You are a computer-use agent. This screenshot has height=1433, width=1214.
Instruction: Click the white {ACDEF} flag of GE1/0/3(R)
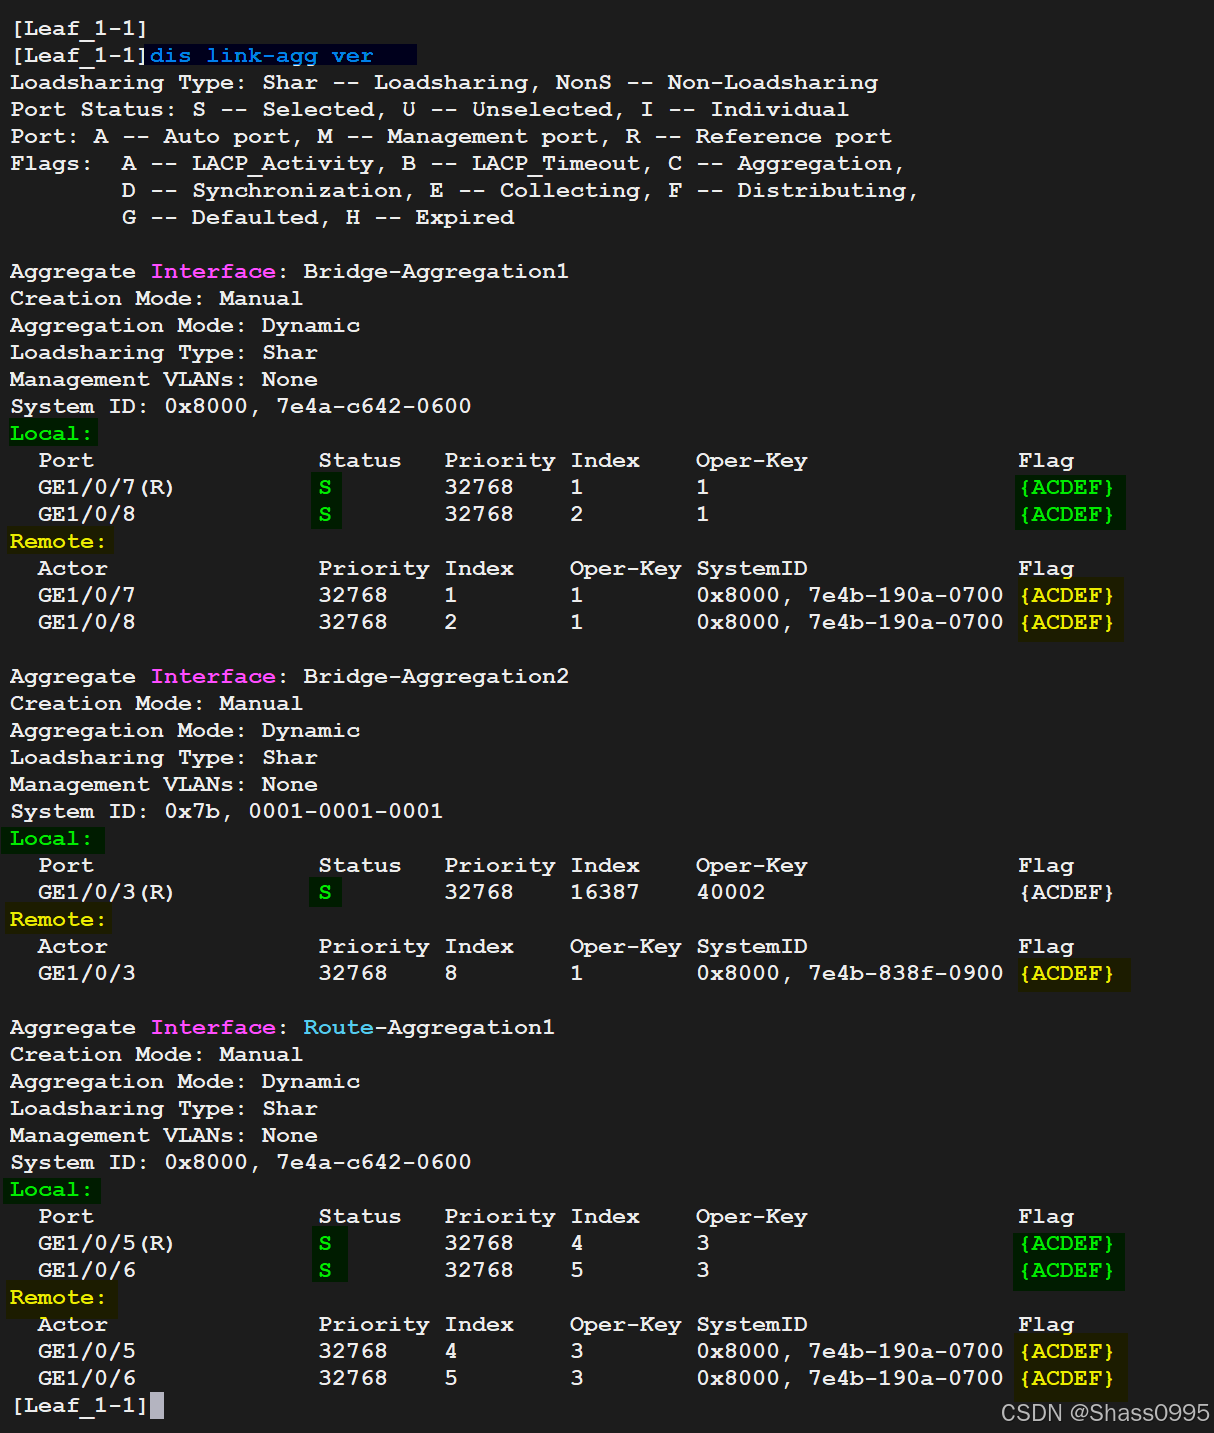point(1067,893)
